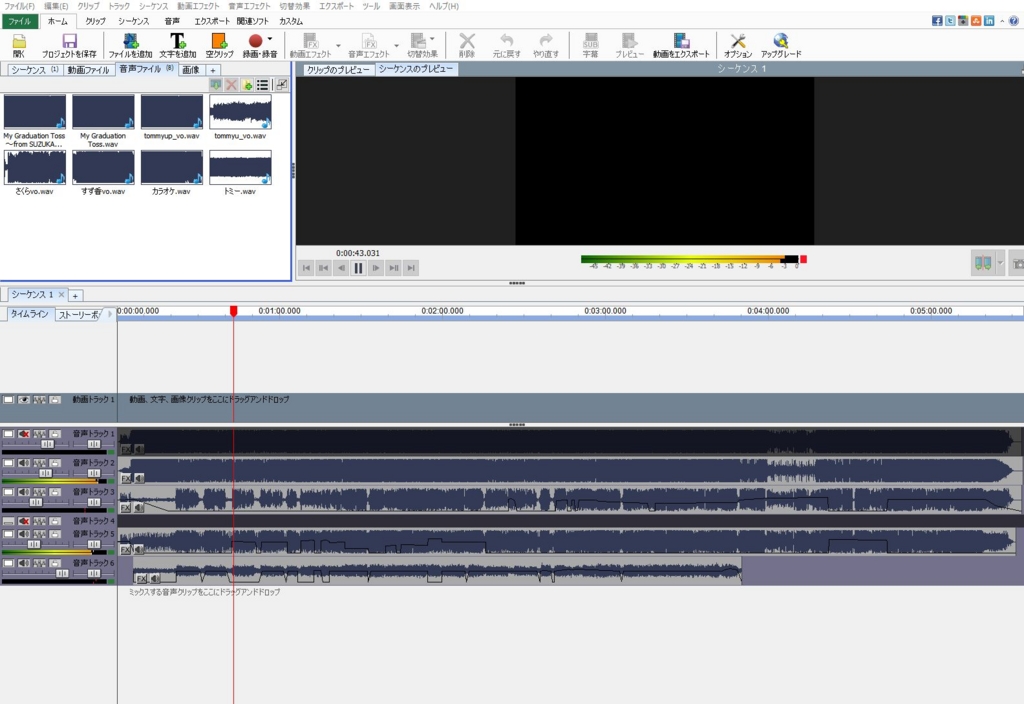1024x704 pixels.
Task: Mute 音声トラック 2
Action: click(x=24, y=463)
